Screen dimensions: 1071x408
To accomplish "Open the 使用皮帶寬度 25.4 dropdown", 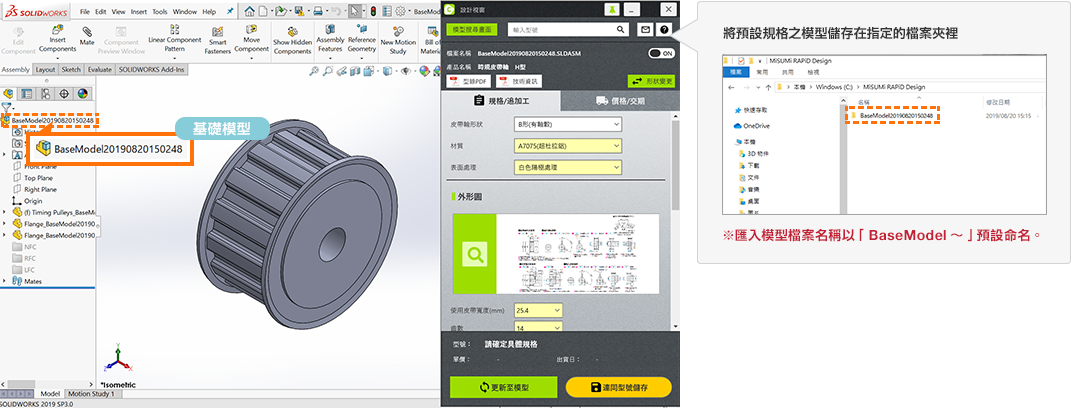I will click(539, 311).
